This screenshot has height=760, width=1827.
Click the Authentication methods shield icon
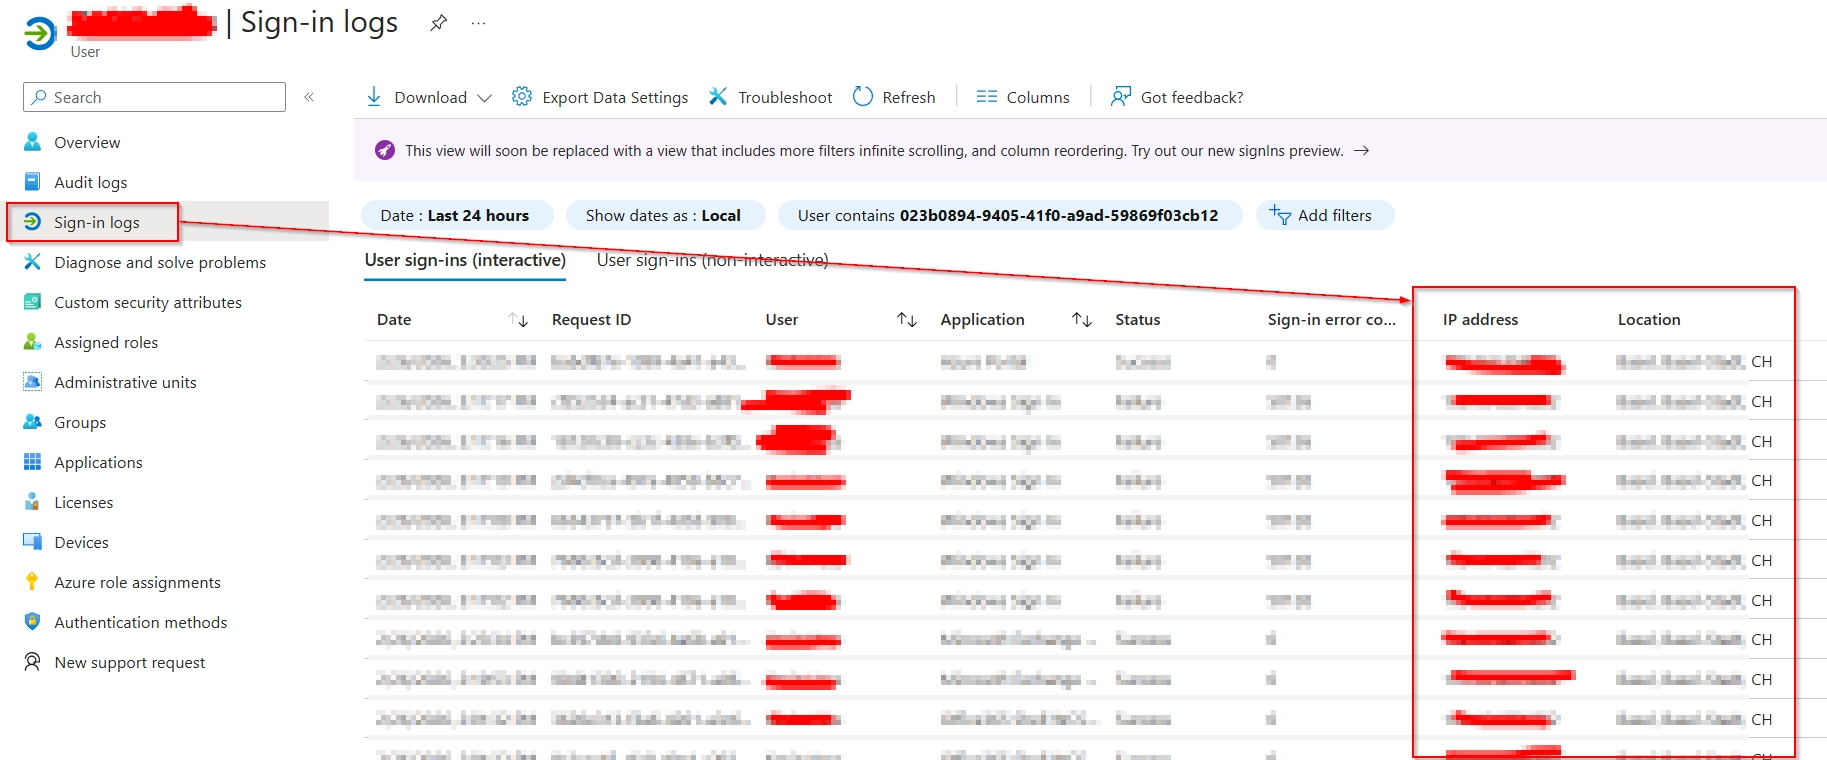pos(32,622)
